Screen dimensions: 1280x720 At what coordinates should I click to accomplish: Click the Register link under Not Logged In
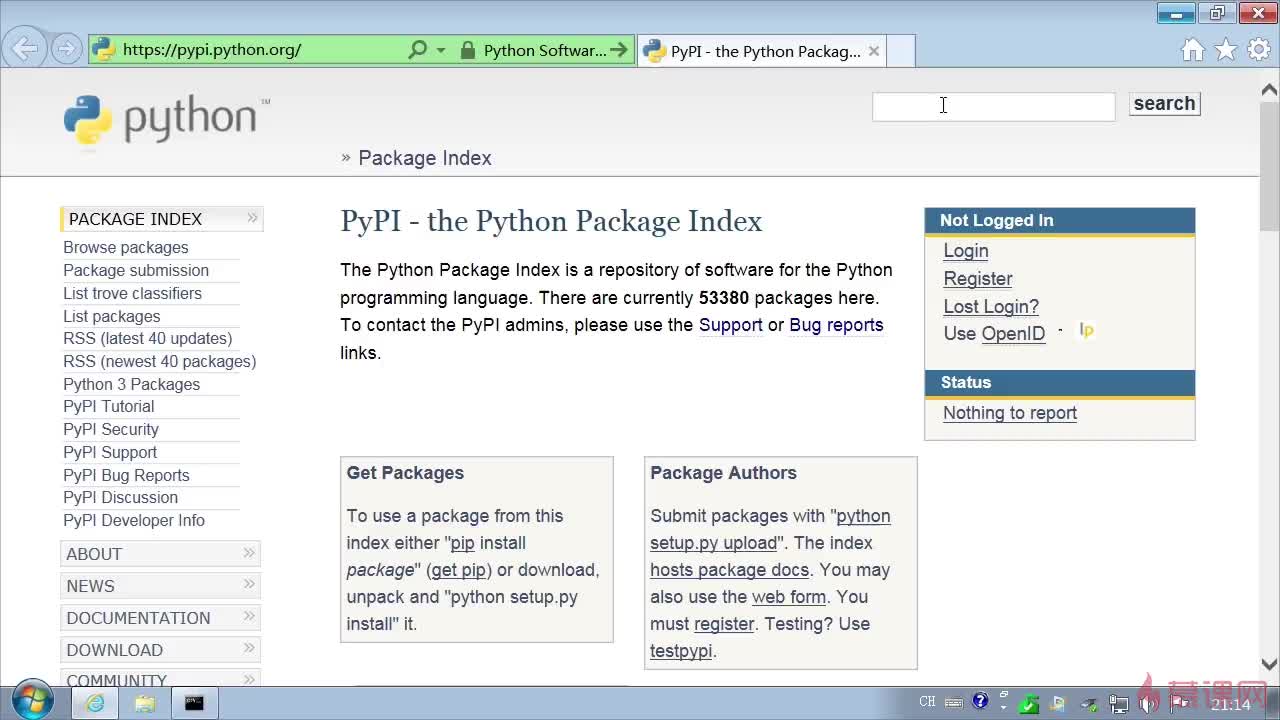[978, 279]
